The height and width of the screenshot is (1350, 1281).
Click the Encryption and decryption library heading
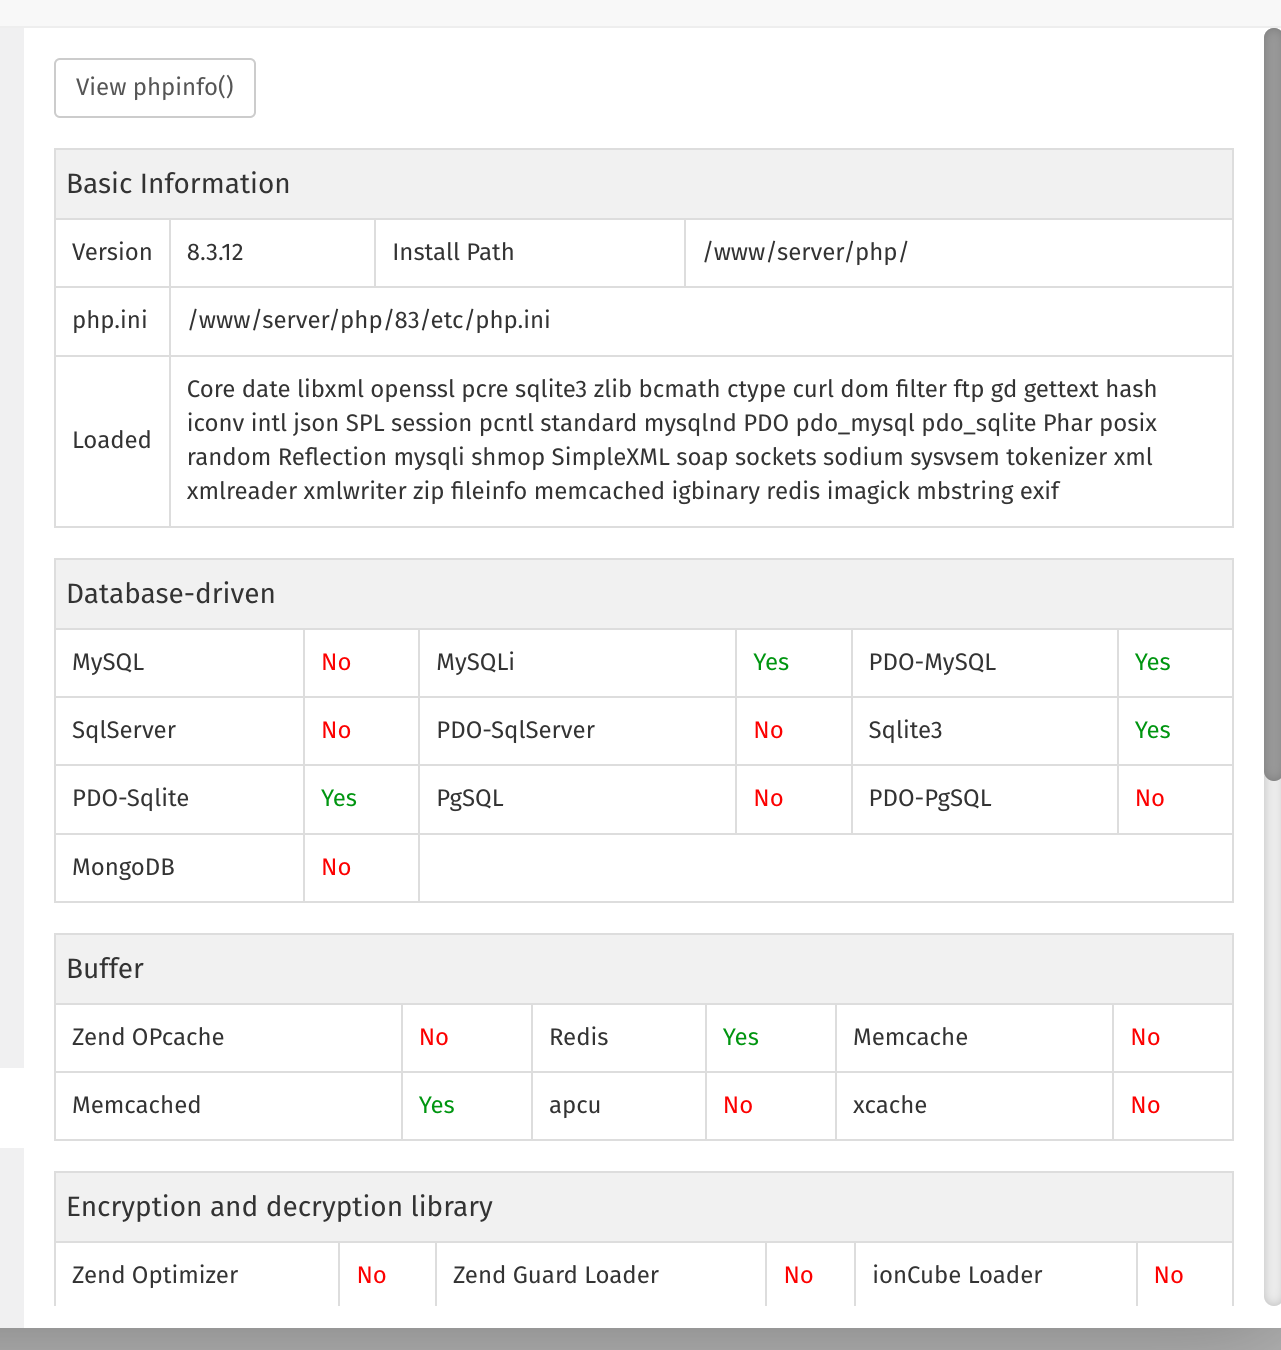point(280,1207)
